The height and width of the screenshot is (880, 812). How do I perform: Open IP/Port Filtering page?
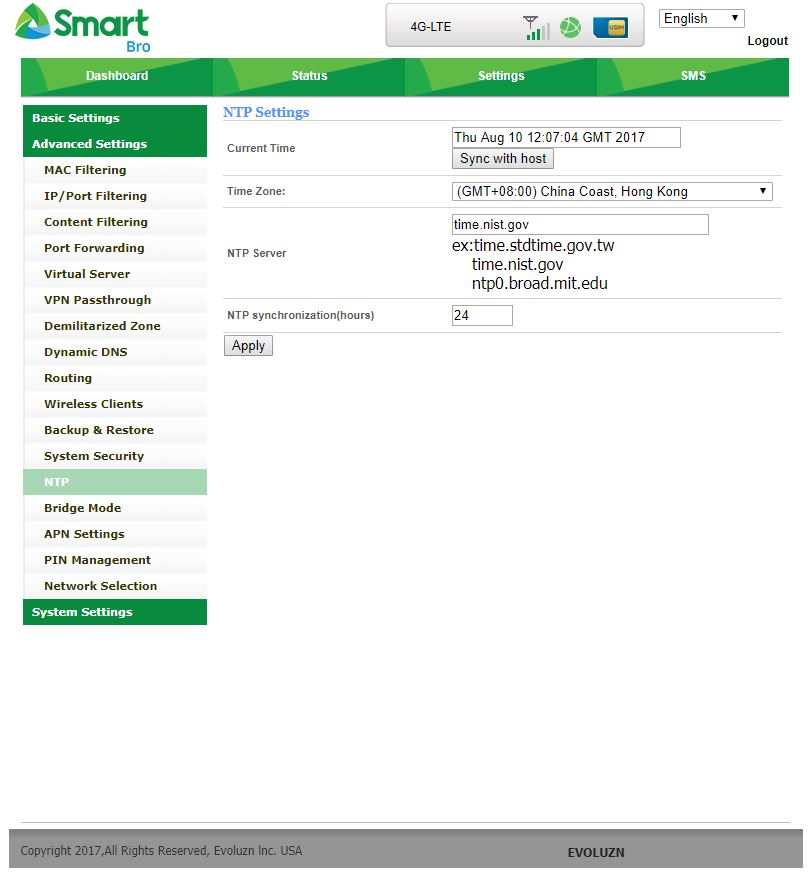[x=115, y=196]
